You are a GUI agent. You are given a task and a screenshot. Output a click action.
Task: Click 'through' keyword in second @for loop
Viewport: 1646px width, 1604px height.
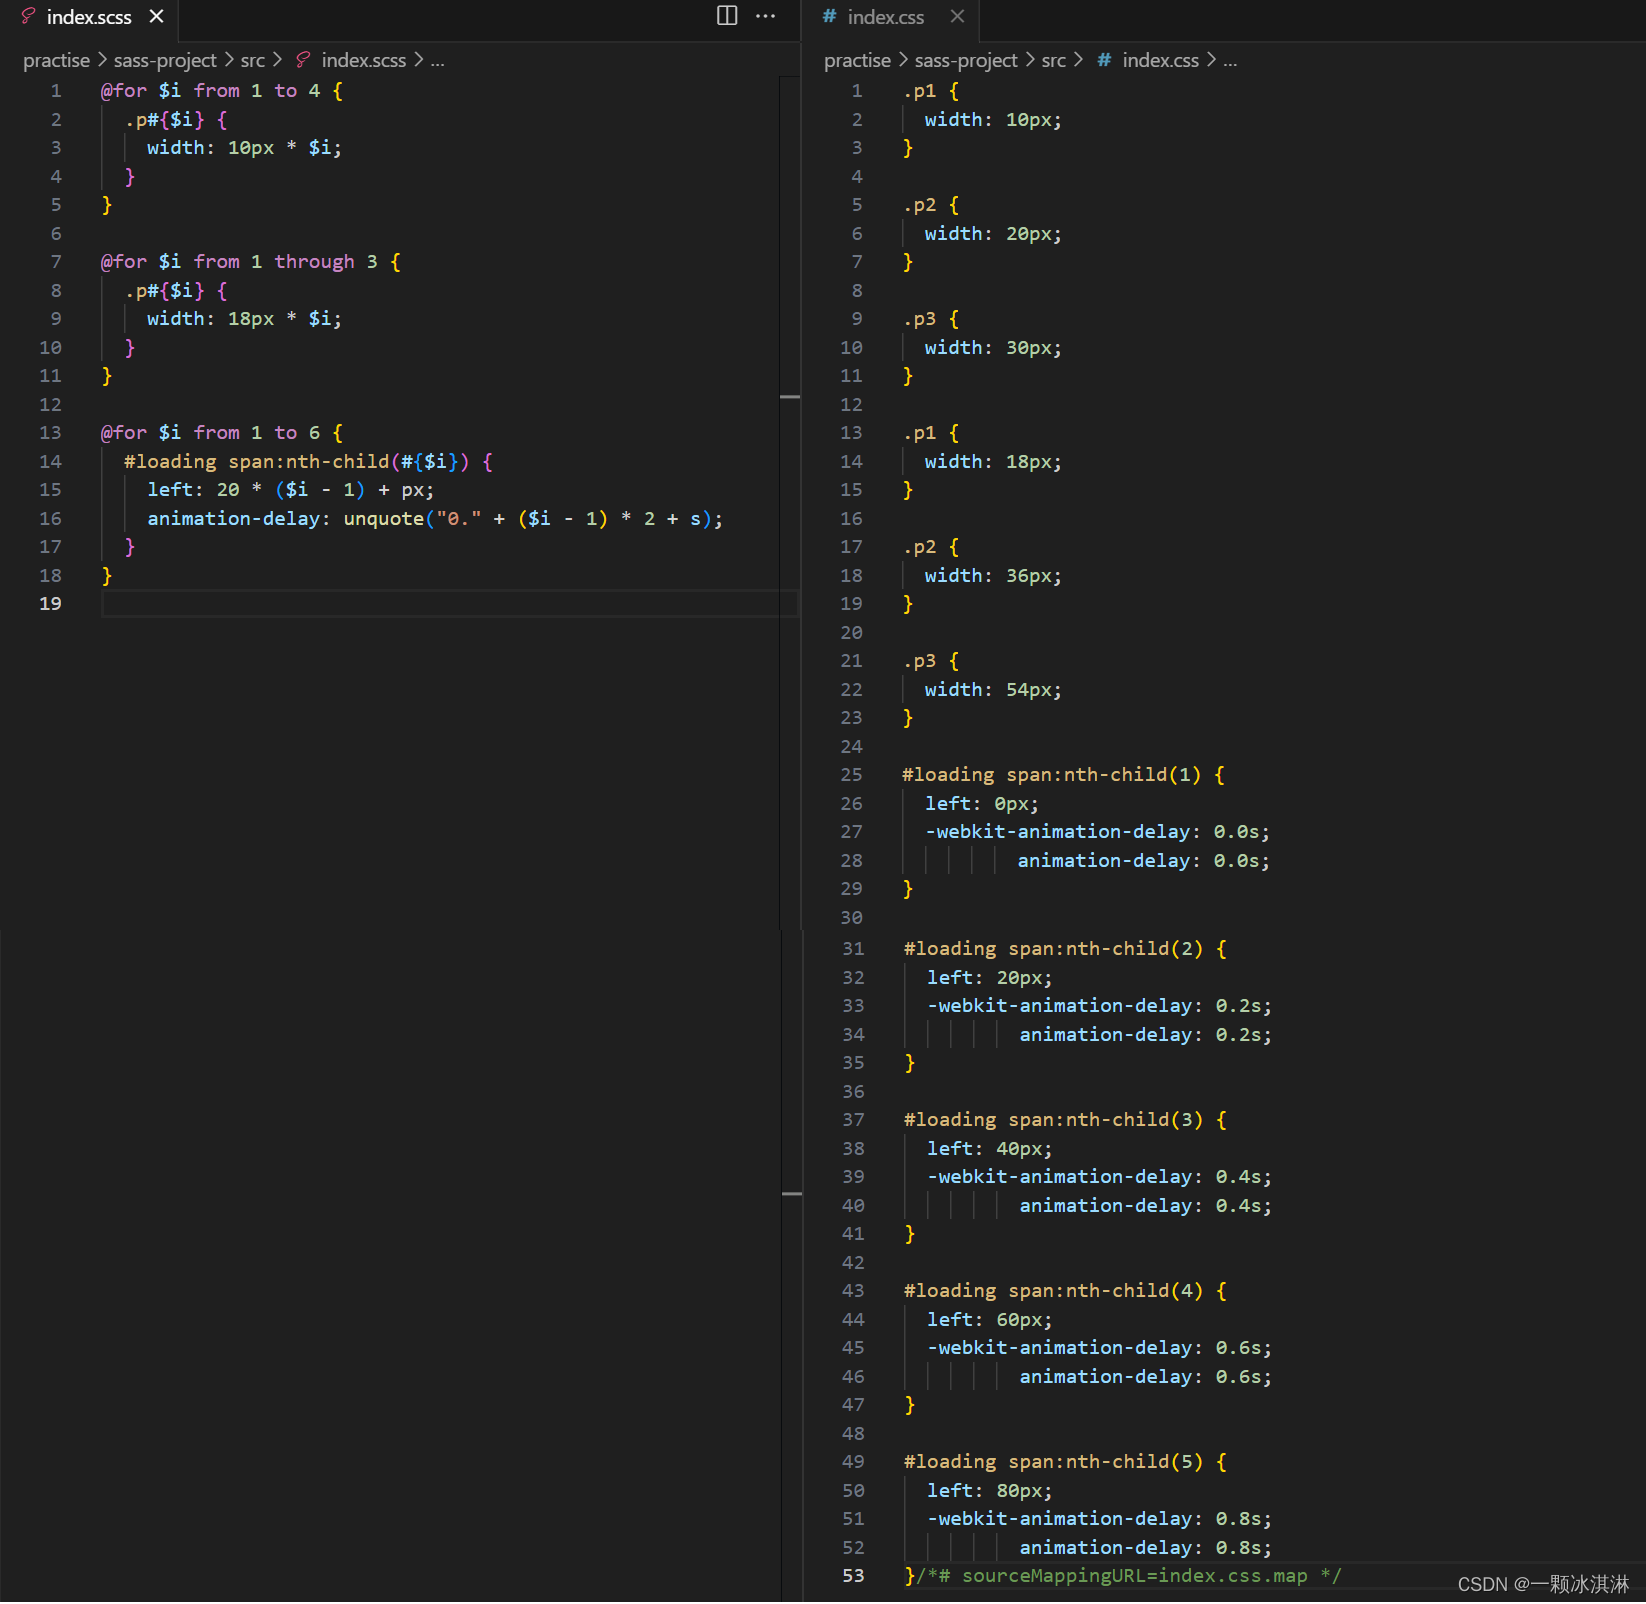point(314,262)
